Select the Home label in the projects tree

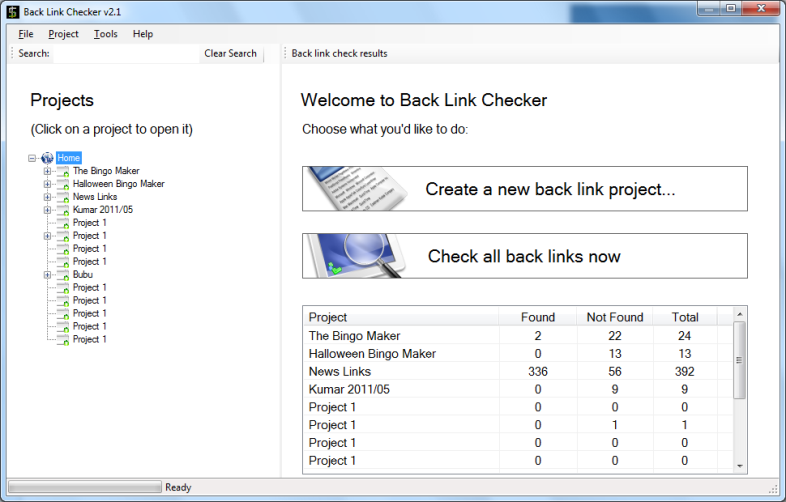point(69,158)
